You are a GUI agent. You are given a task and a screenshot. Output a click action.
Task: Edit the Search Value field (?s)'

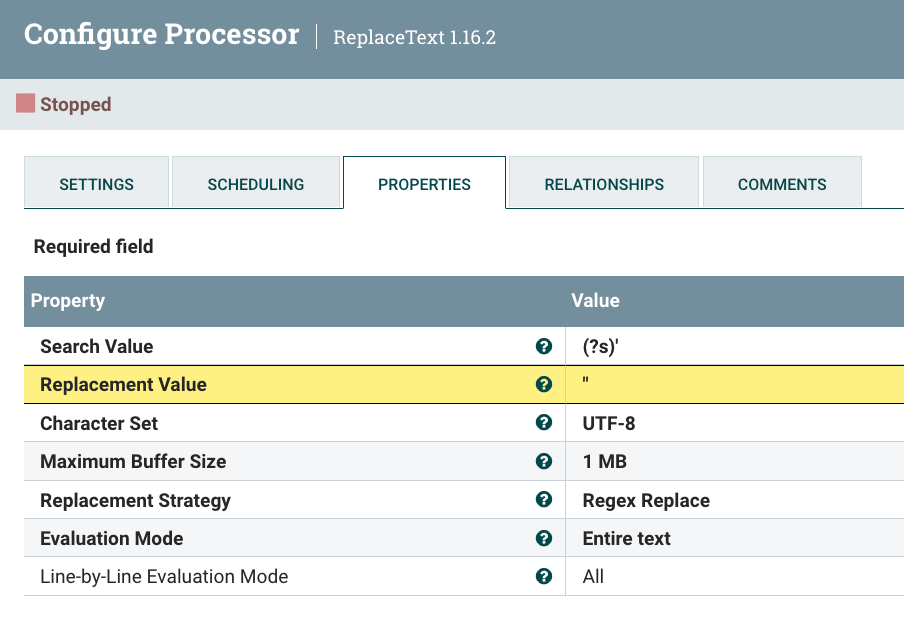[x=735, y=346]
